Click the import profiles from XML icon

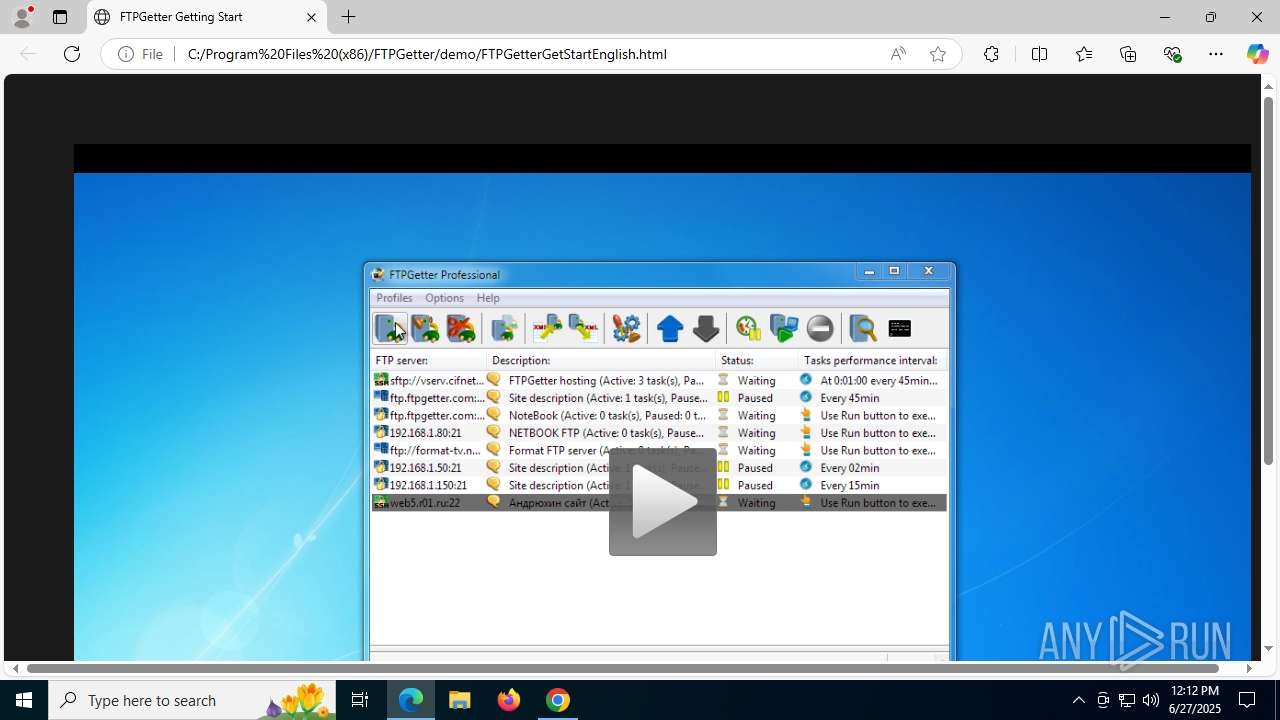tap(548, 328)
